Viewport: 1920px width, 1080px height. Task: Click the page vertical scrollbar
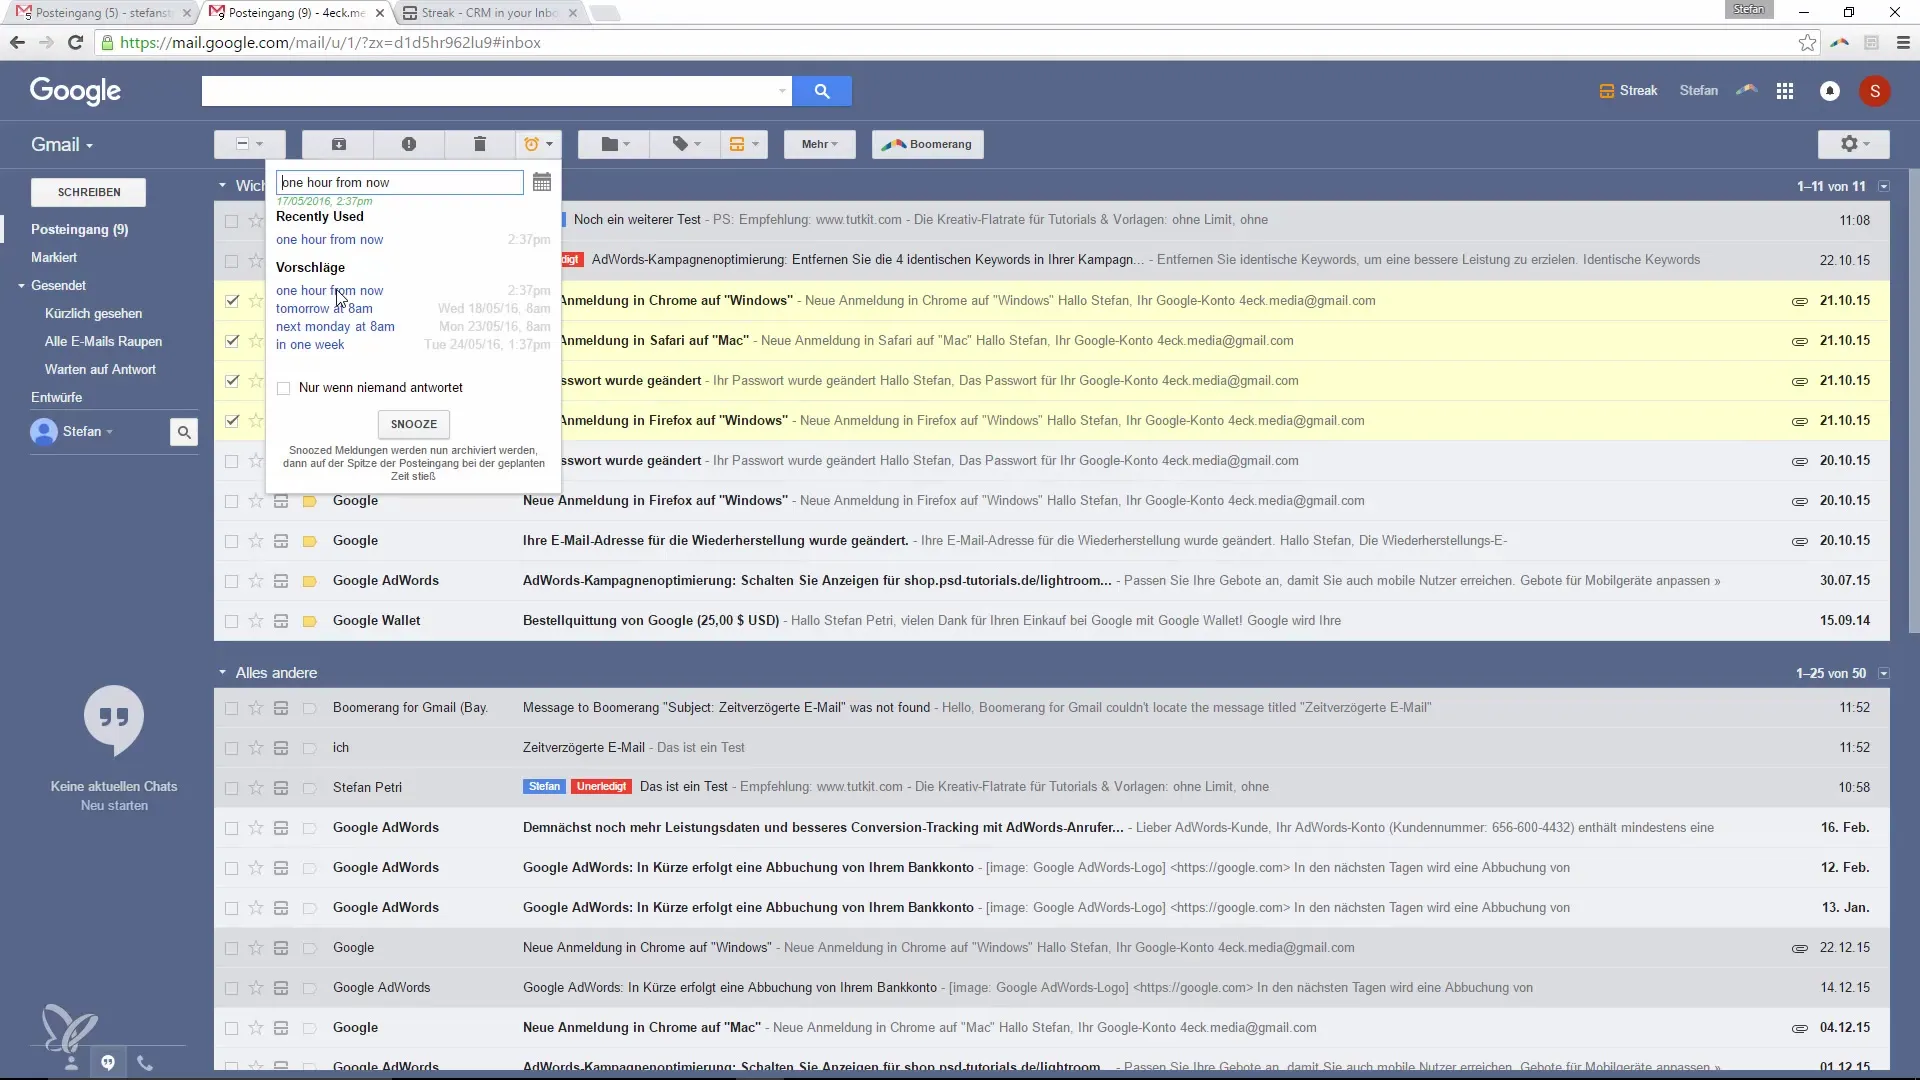tap(1913, 400)
